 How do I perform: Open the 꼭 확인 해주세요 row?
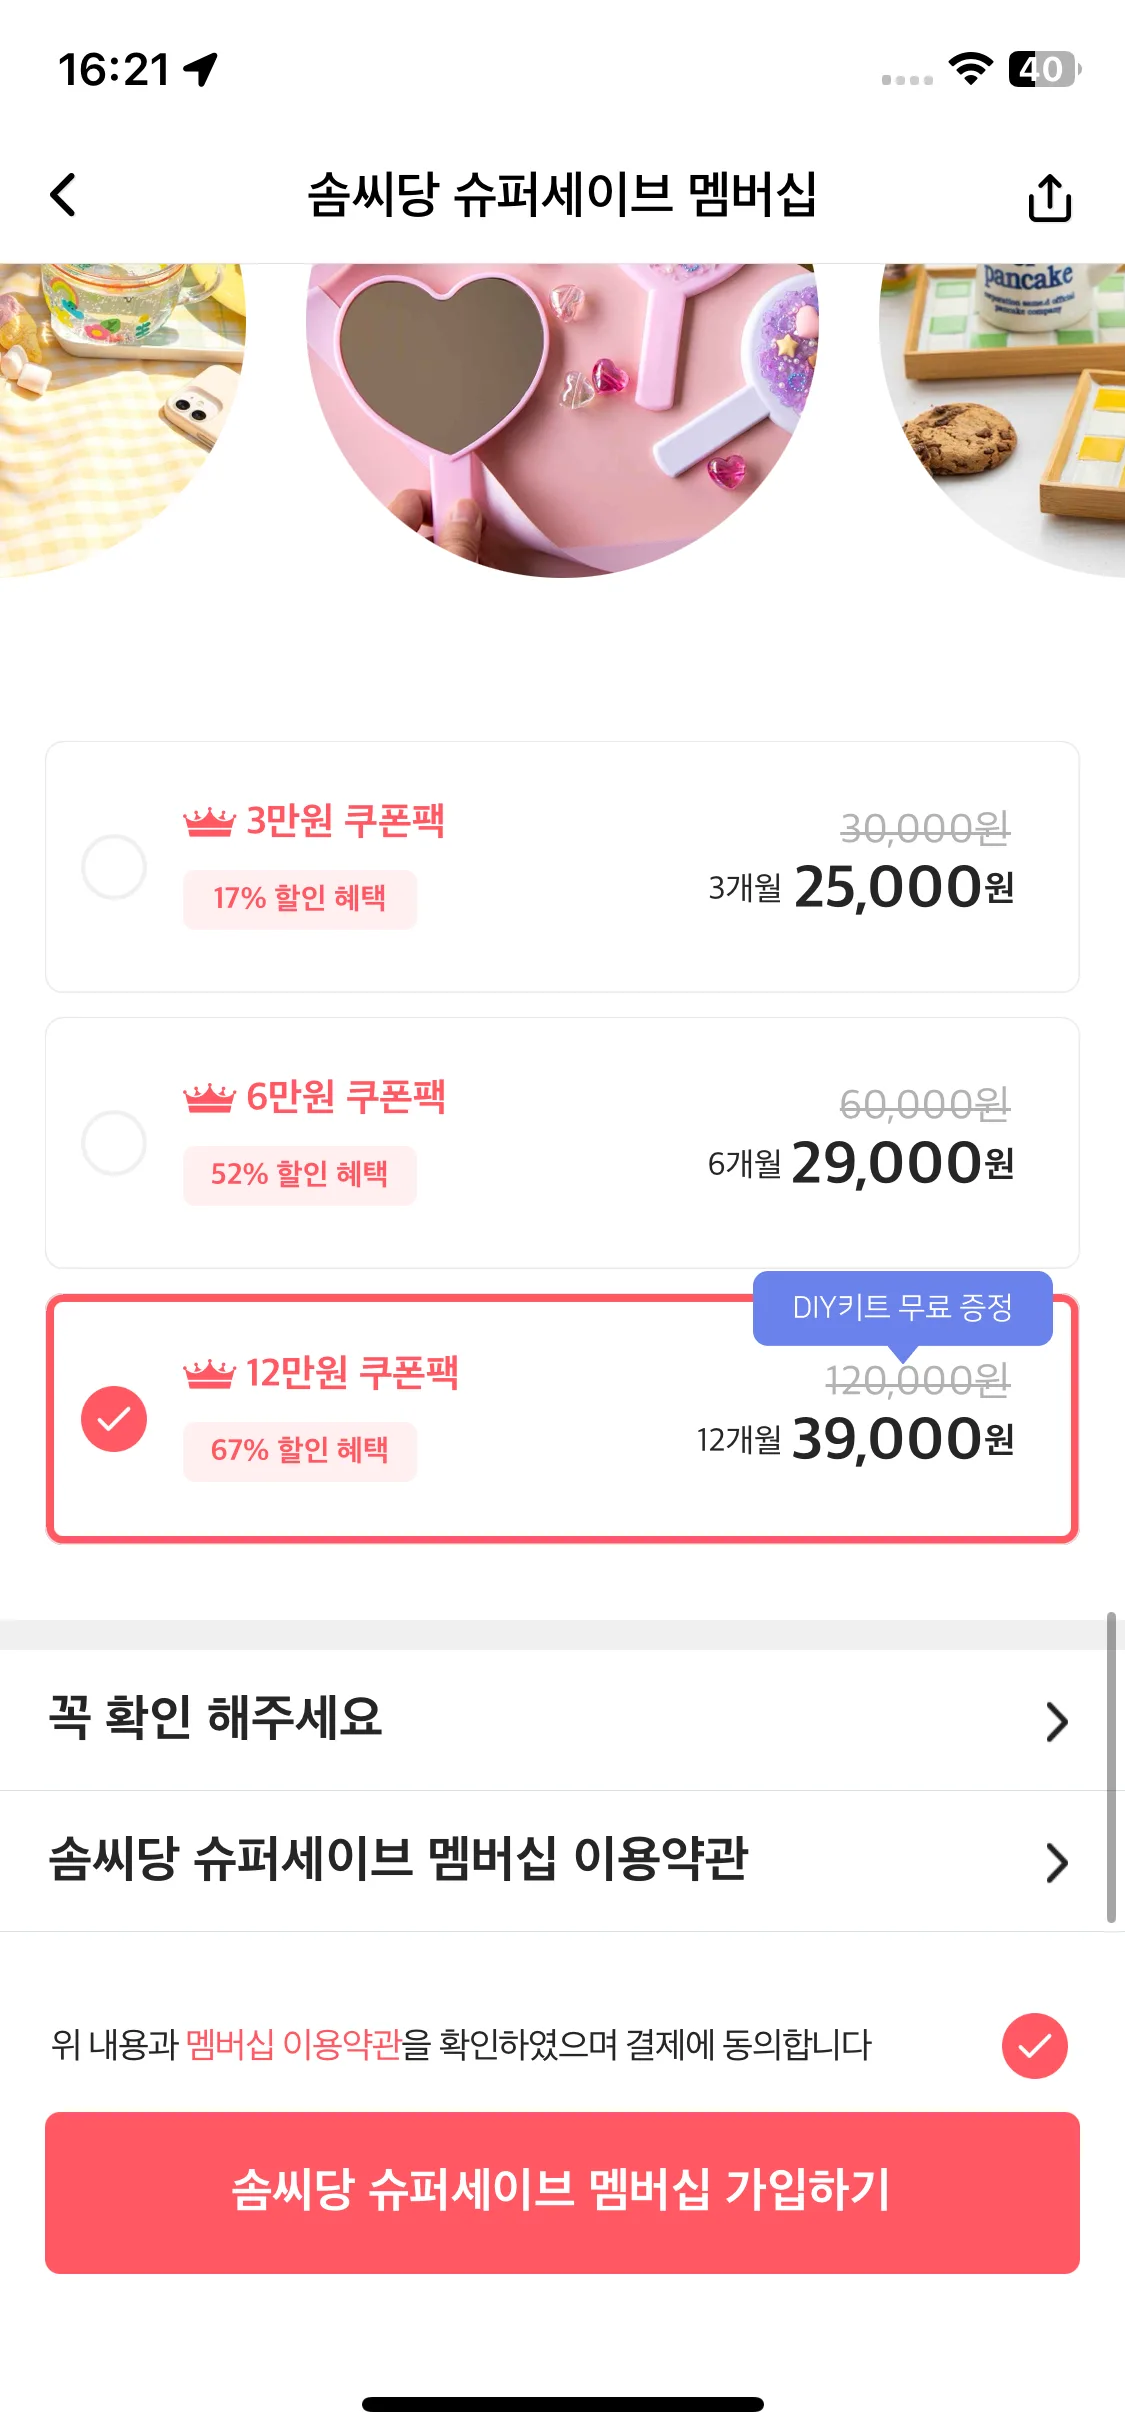point(562,1720)
